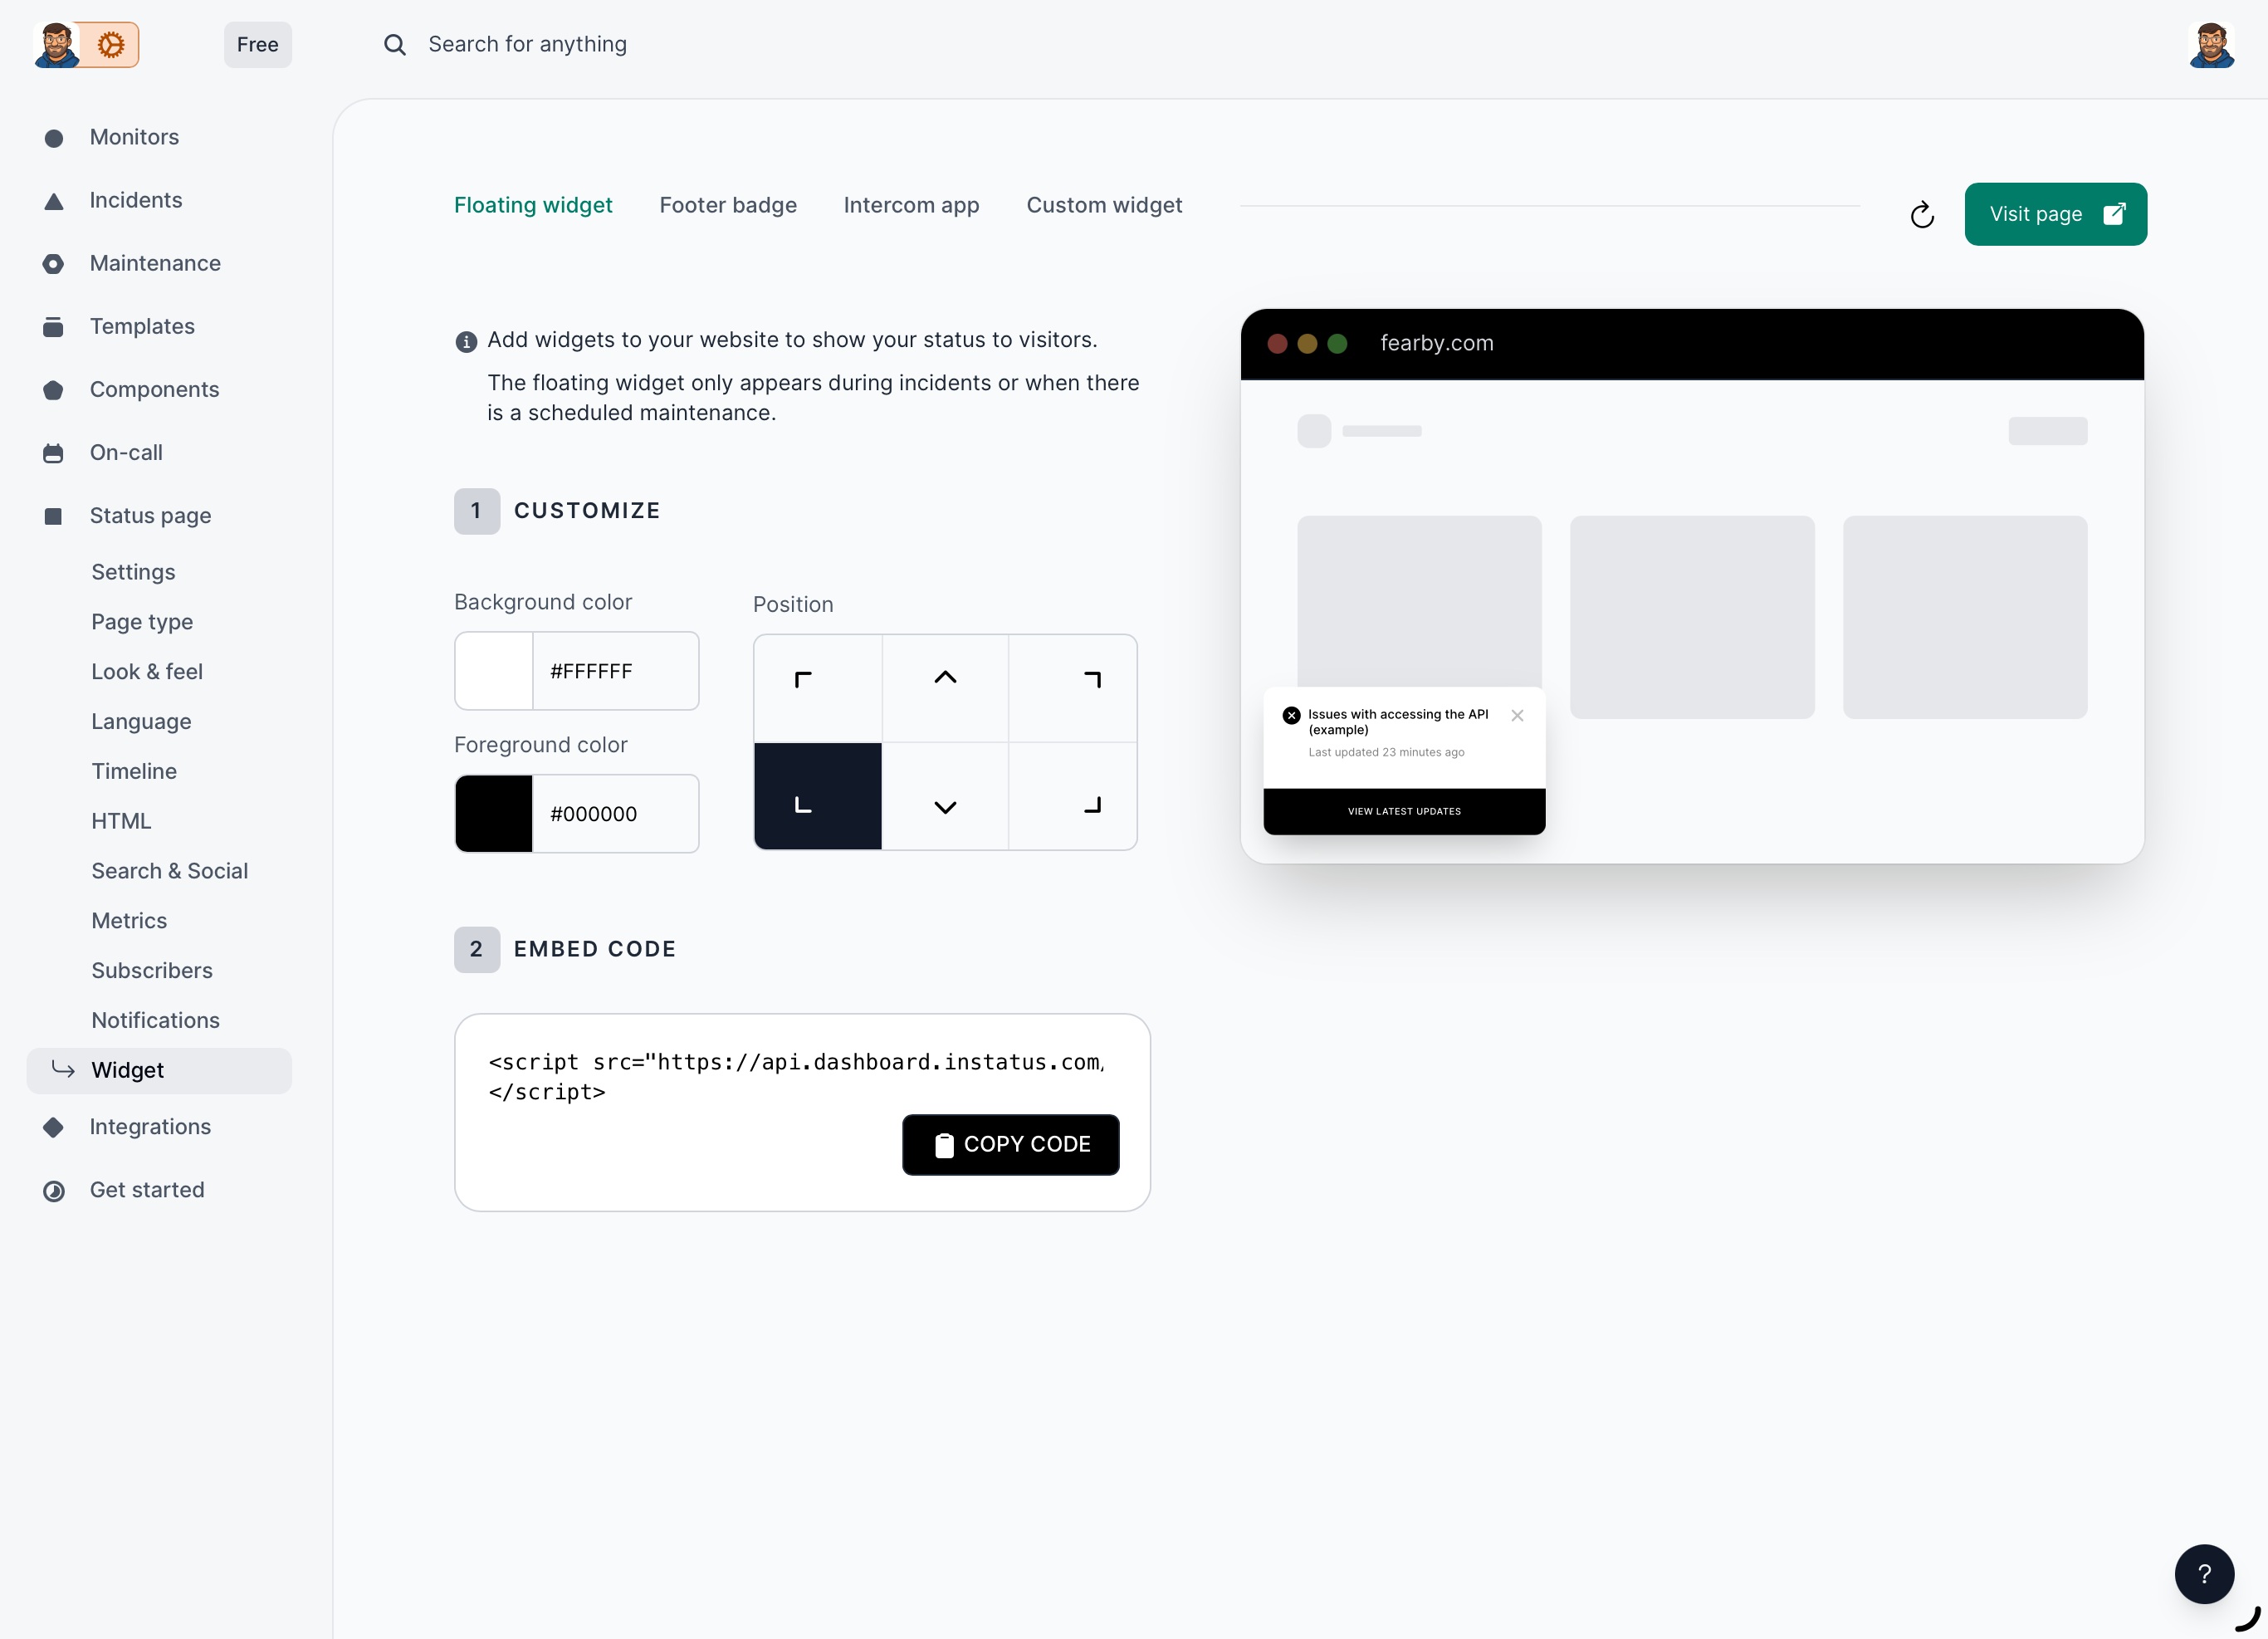Click the Components pentagon icon
Viewport: 2268px width, 1639px height.
(54, 390)
